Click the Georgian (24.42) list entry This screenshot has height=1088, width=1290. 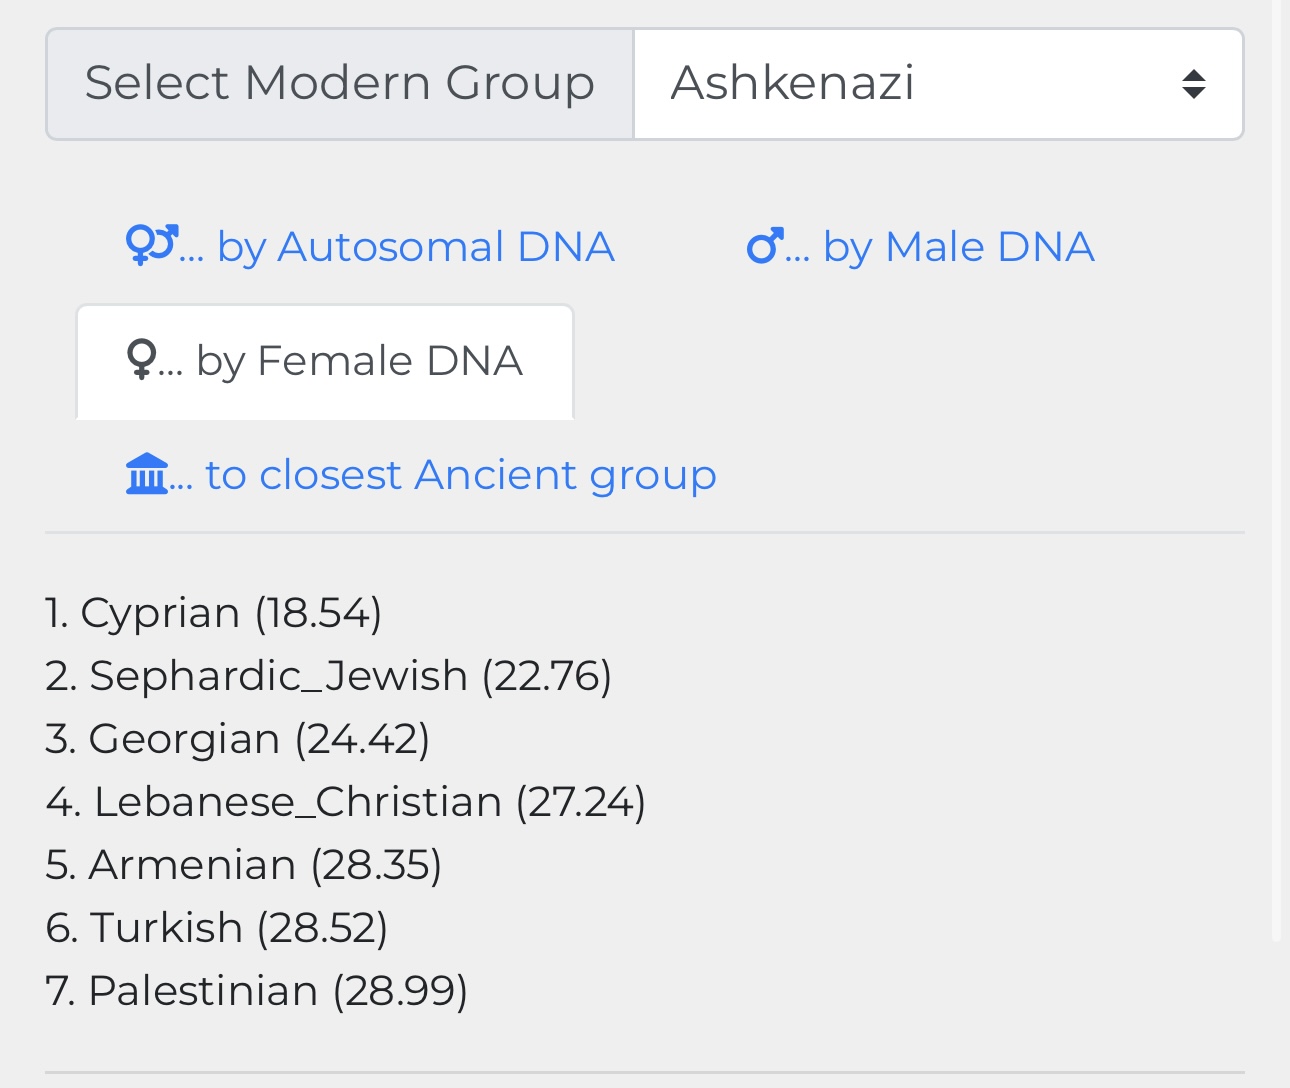[238, 739]
